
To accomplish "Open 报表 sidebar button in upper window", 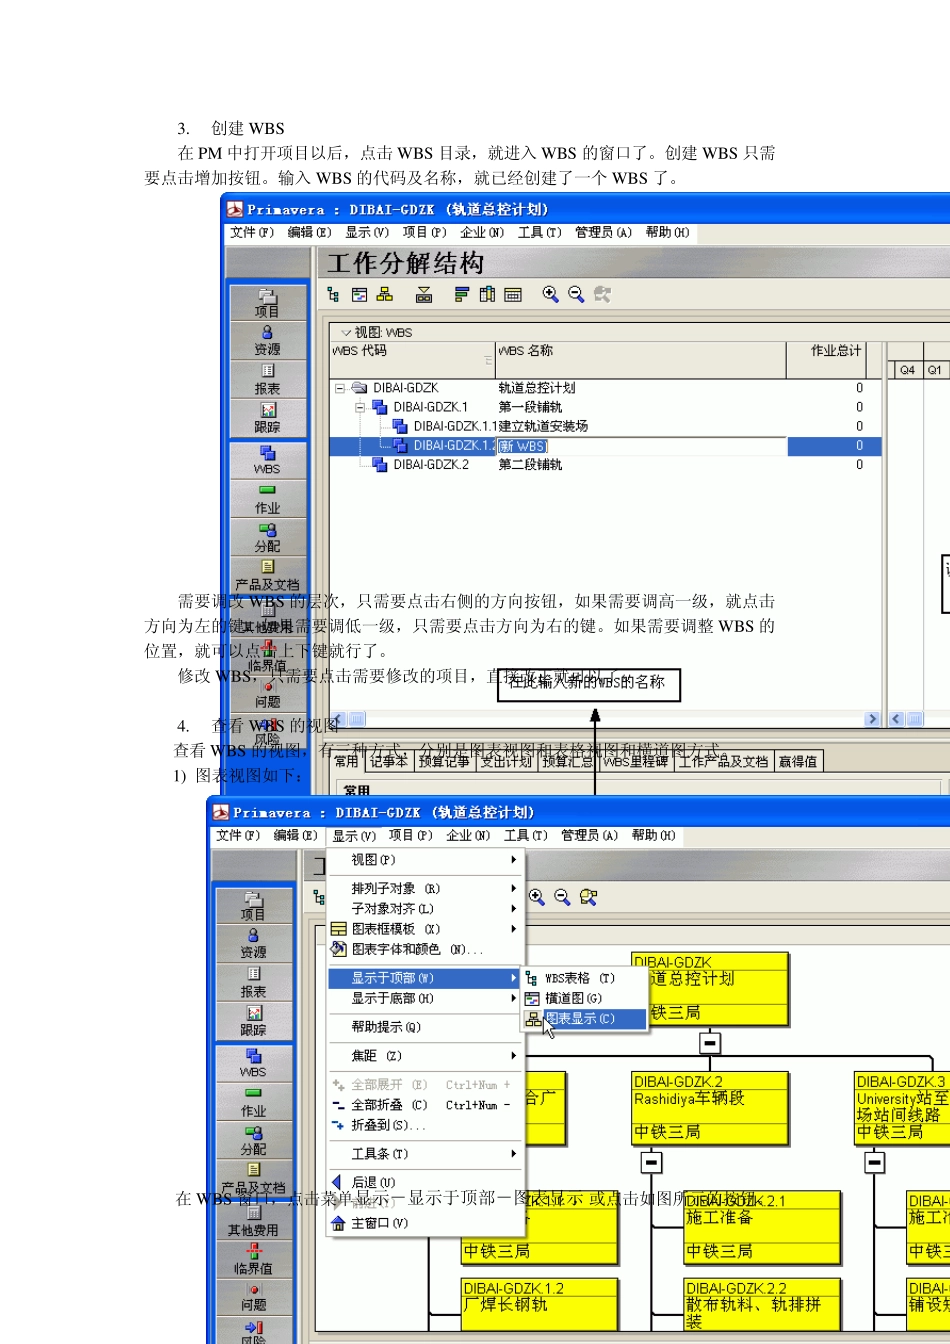I will [x=267, y=380].
